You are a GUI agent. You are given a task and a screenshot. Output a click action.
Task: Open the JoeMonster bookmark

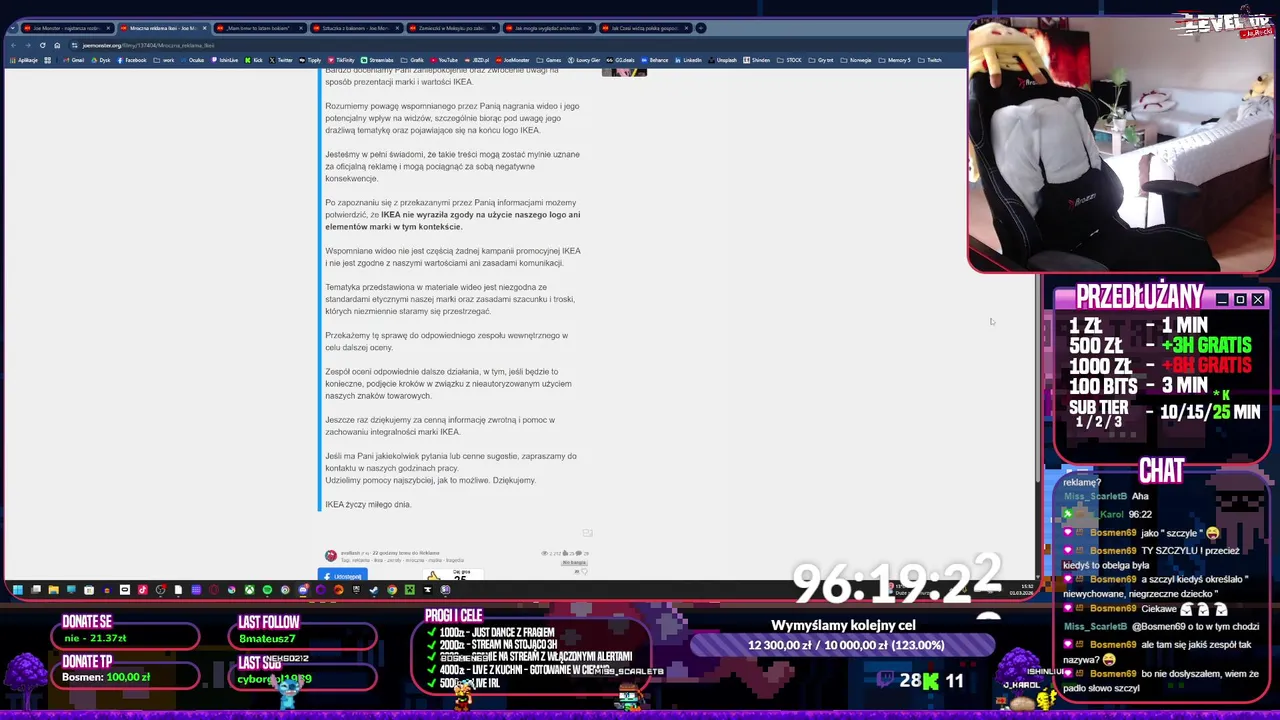[512, 60]
